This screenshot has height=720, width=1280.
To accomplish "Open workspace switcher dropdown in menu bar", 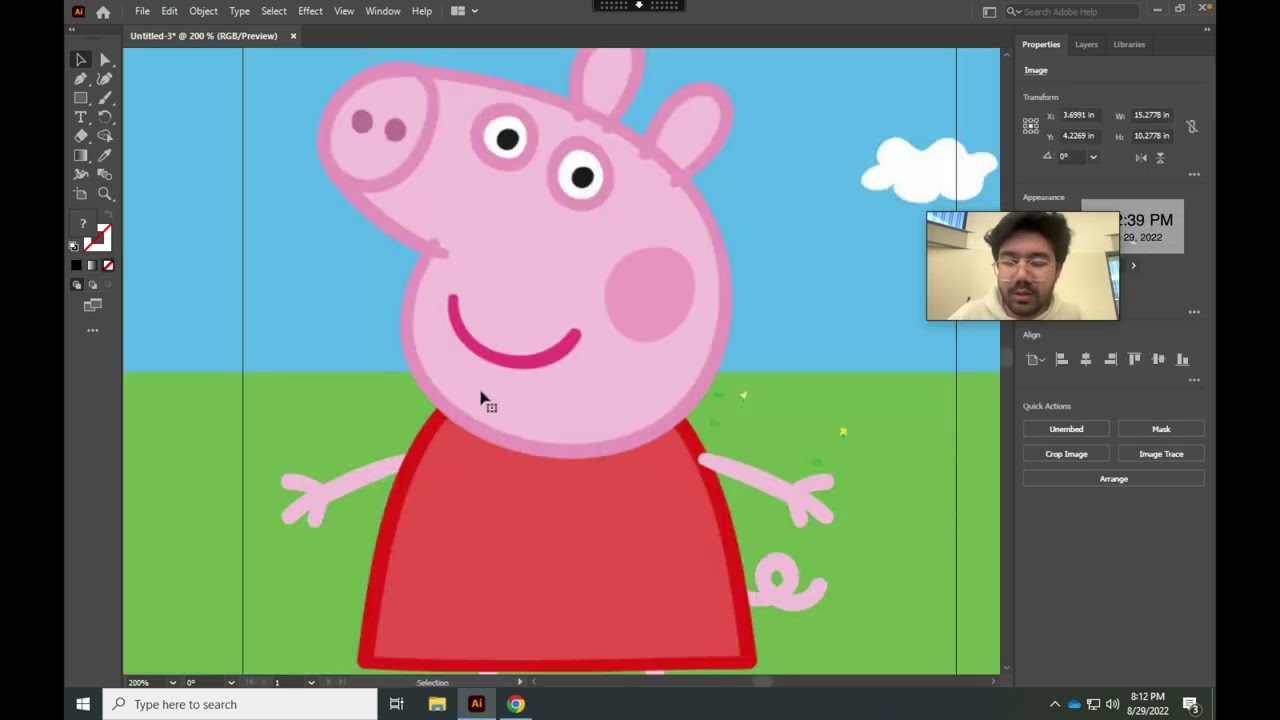I will pos(464,11).
